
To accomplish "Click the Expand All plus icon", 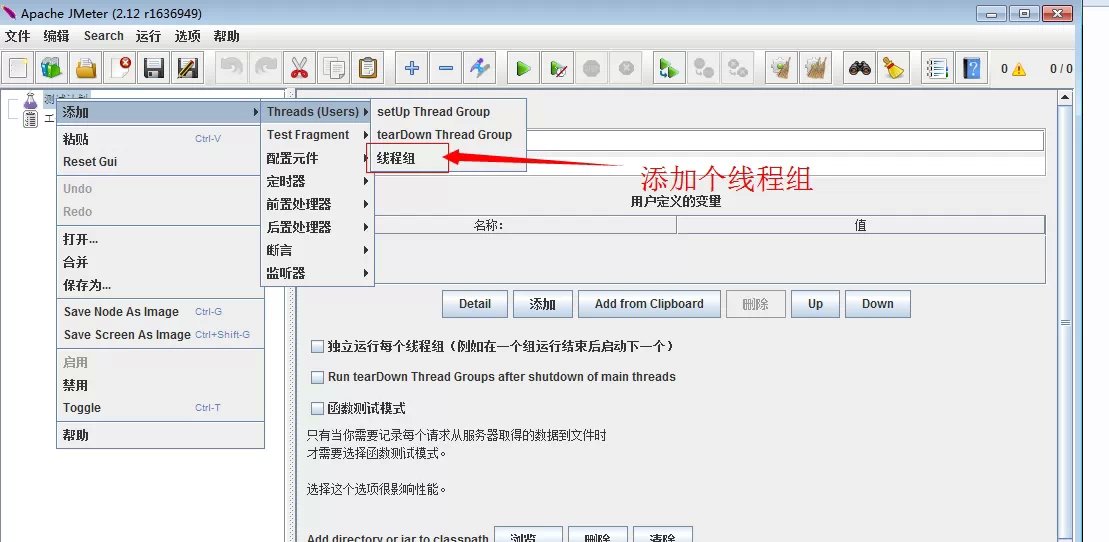I will coord(412,69).
